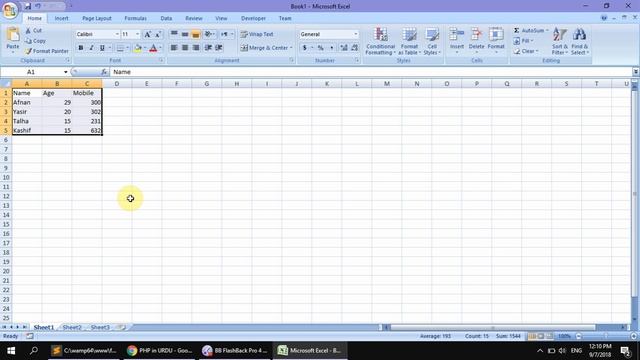The height and width of the screenshot is (360, 640).
Task: Switch to the Sheet3 worksheet tab
Action: pos(100,327)
